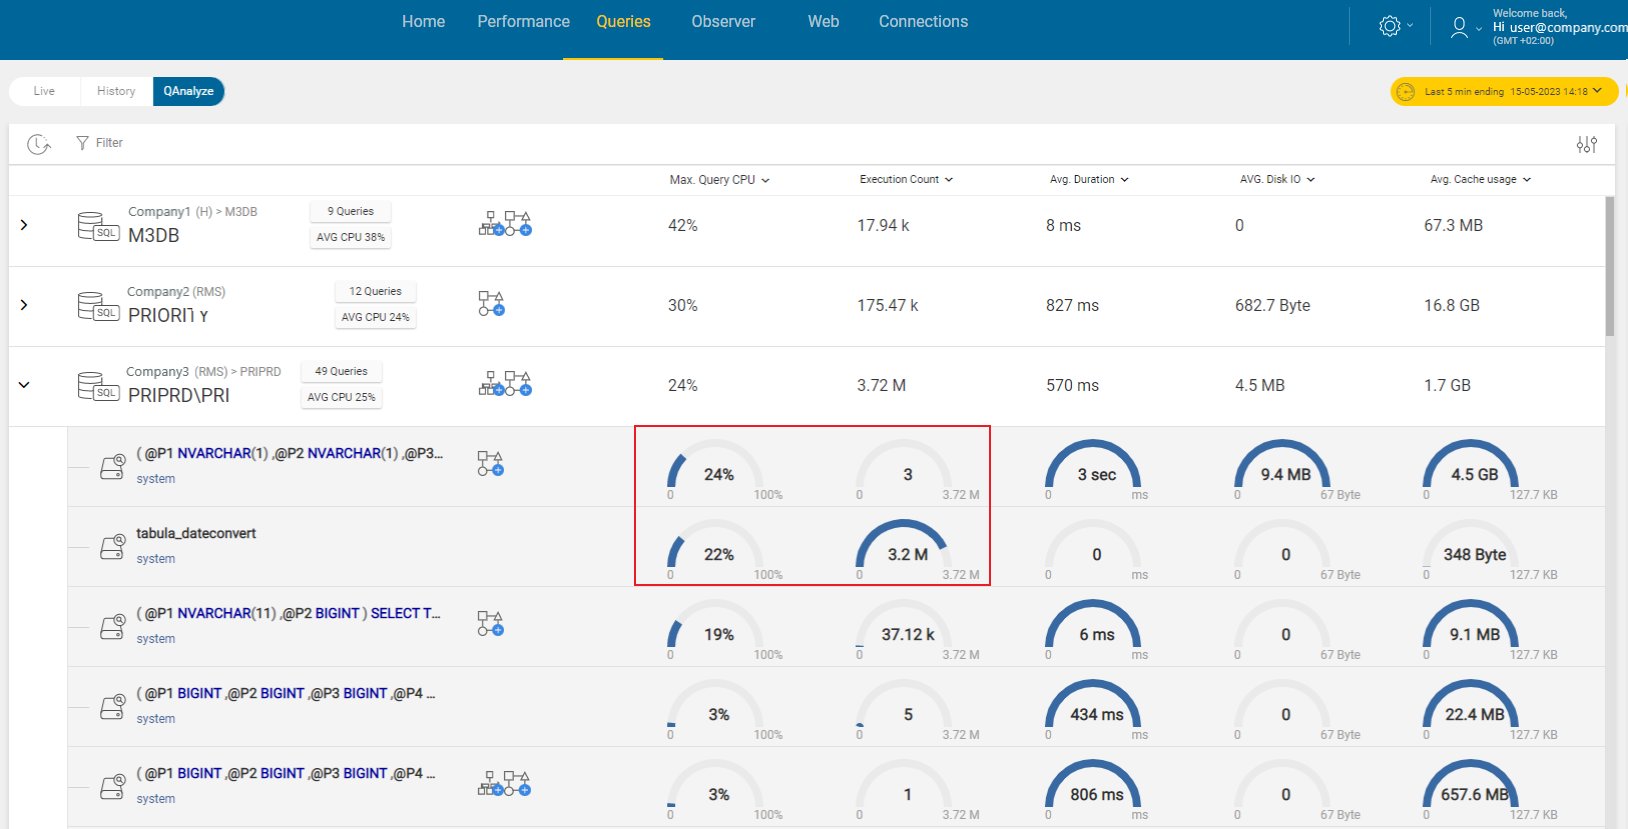Click query icon of tabula_dateconvert row
The image size is (1628, 829).
pyautogui.click(x=113, y=547)
